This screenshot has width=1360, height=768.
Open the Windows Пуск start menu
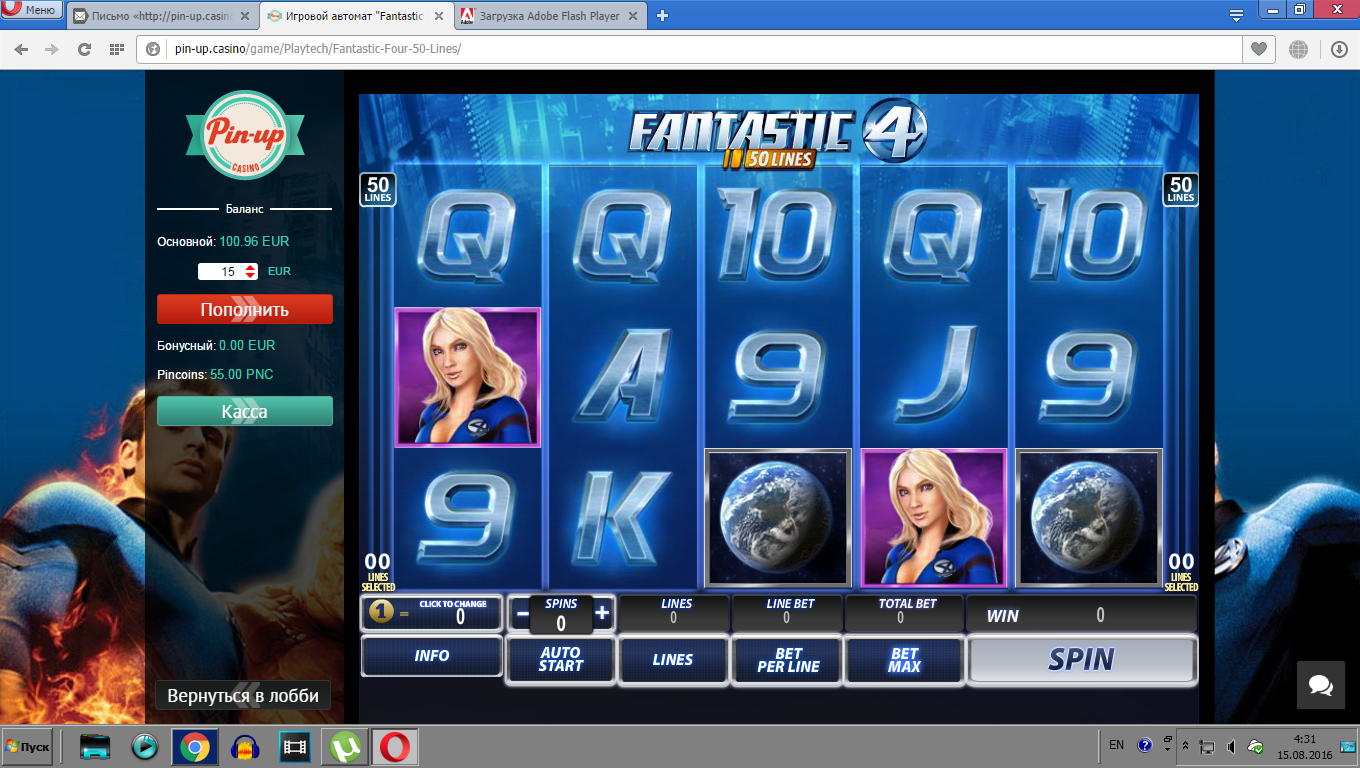[x=28, y=747]
